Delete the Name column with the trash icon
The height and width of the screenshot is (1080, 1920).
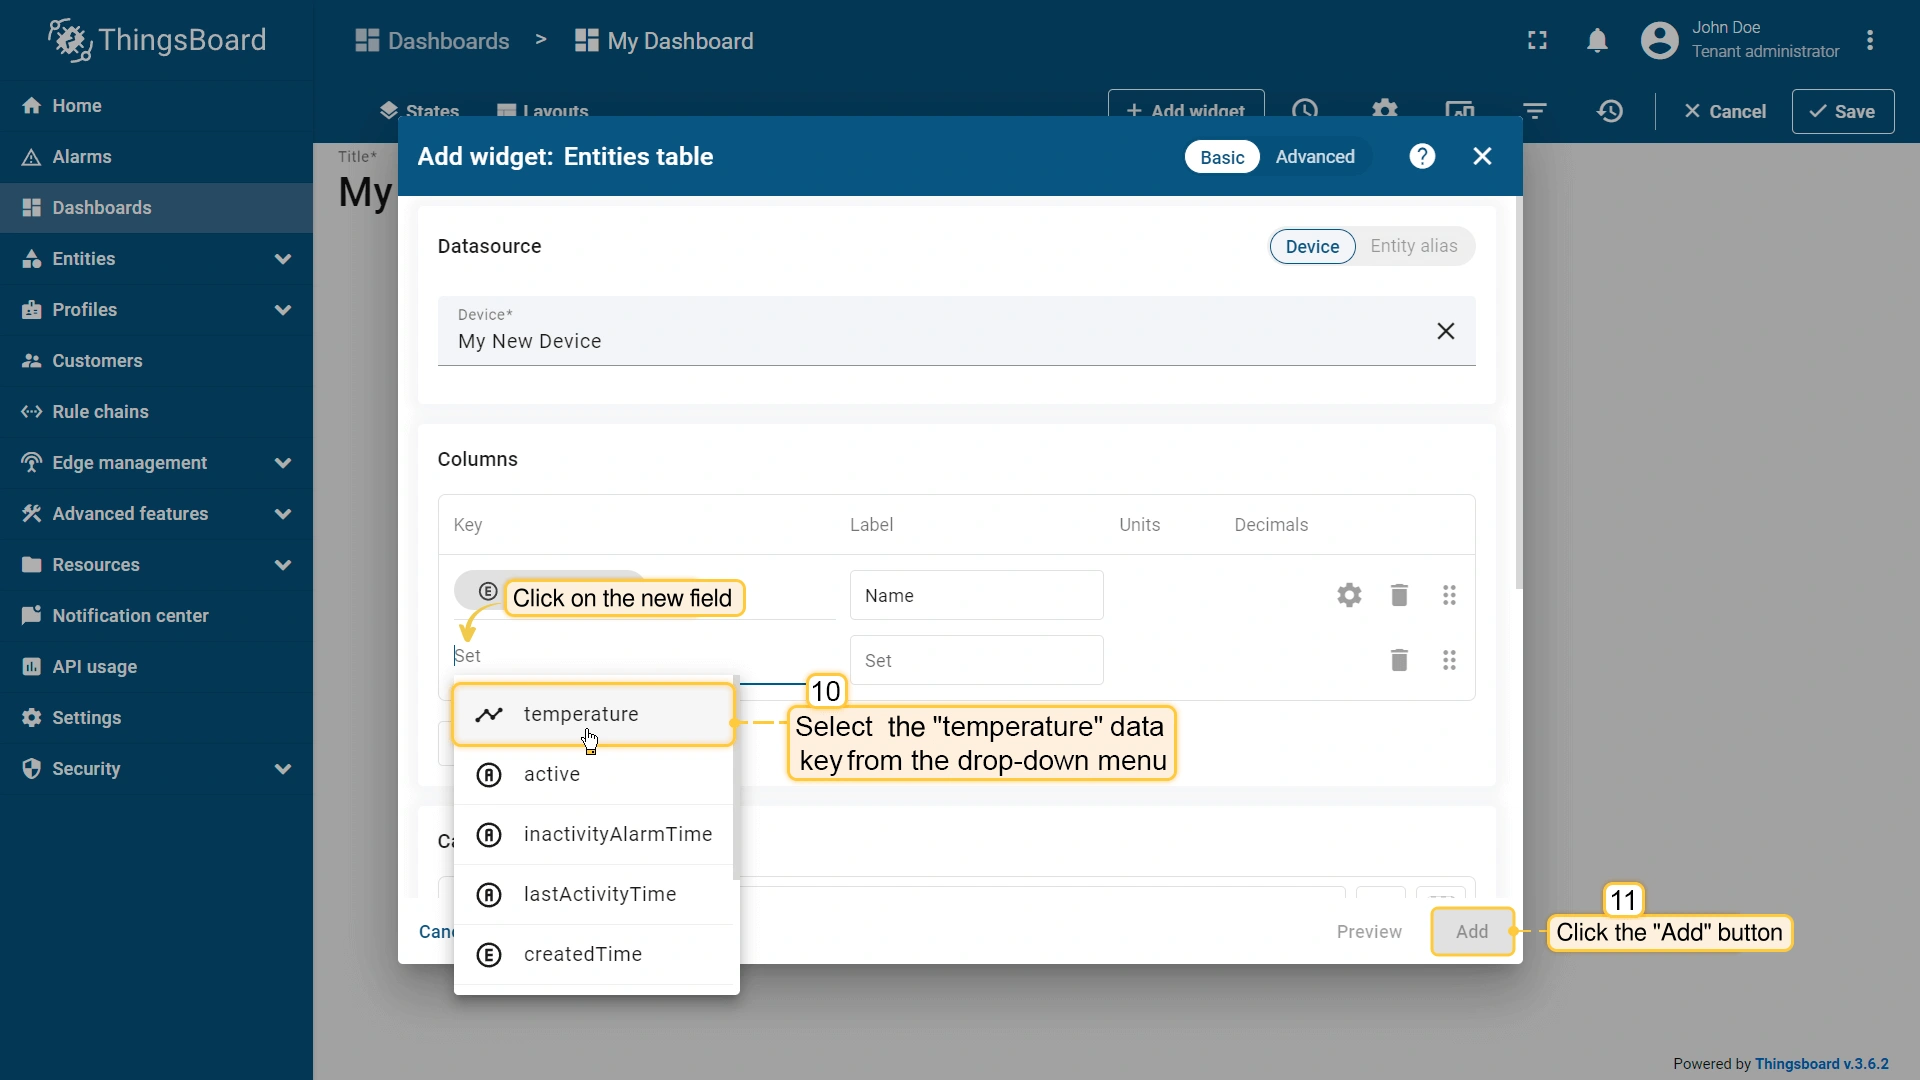[x=1399, y=596]
